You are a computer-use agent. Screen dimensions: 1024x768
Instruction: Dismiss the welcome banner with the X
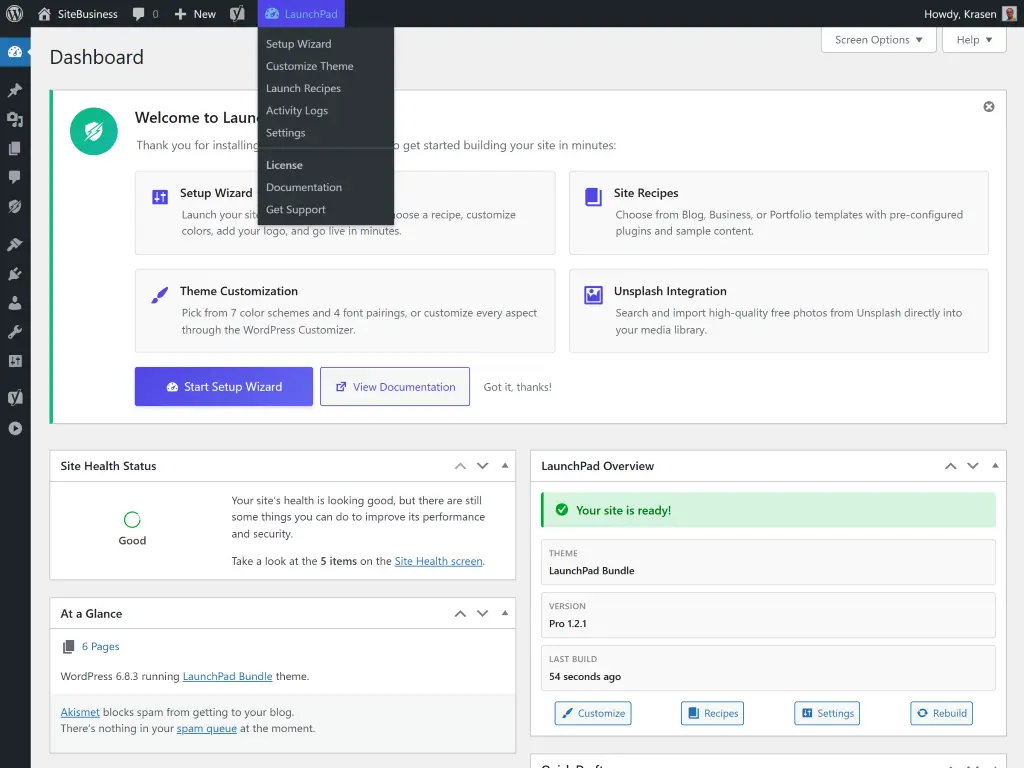(988, 106)
